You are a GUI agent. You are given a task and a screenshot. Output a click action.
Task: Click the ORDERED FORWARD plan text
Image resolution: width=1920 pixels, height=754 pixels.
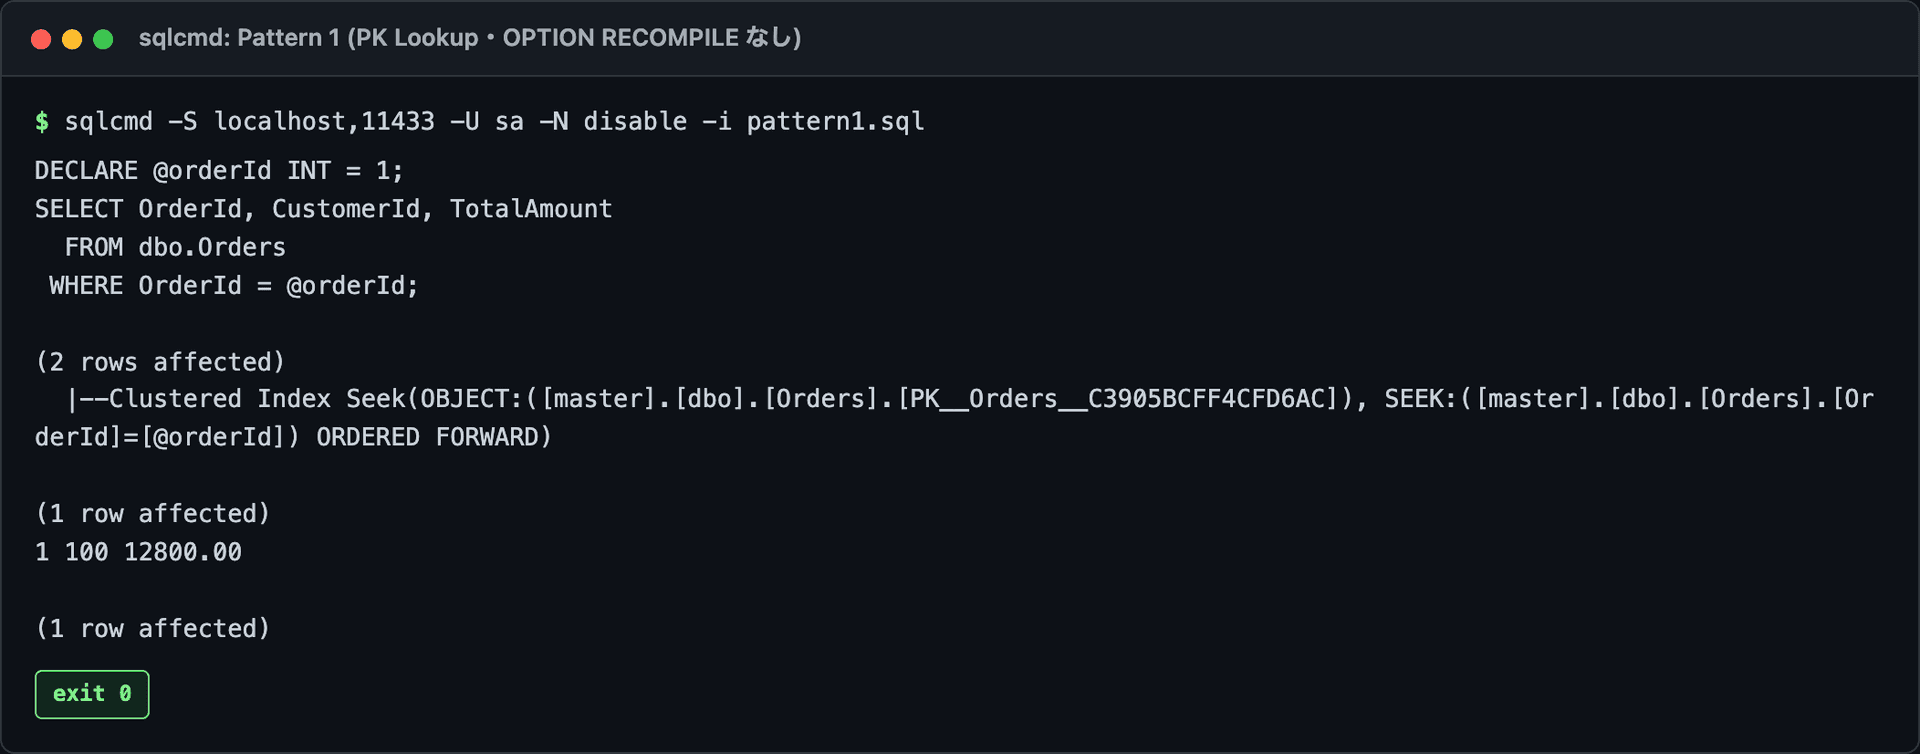434,437
